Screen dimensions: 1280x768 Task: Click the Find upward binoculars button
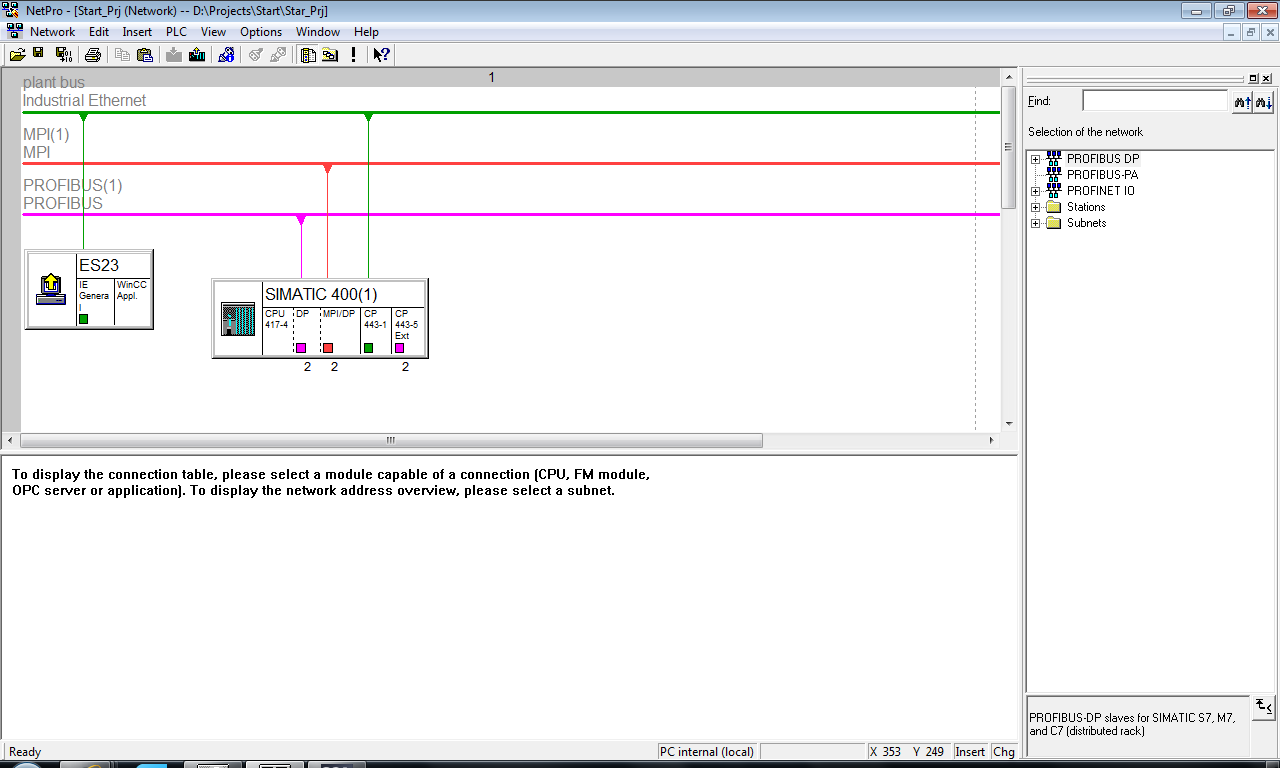click(x=1243, y=101)
